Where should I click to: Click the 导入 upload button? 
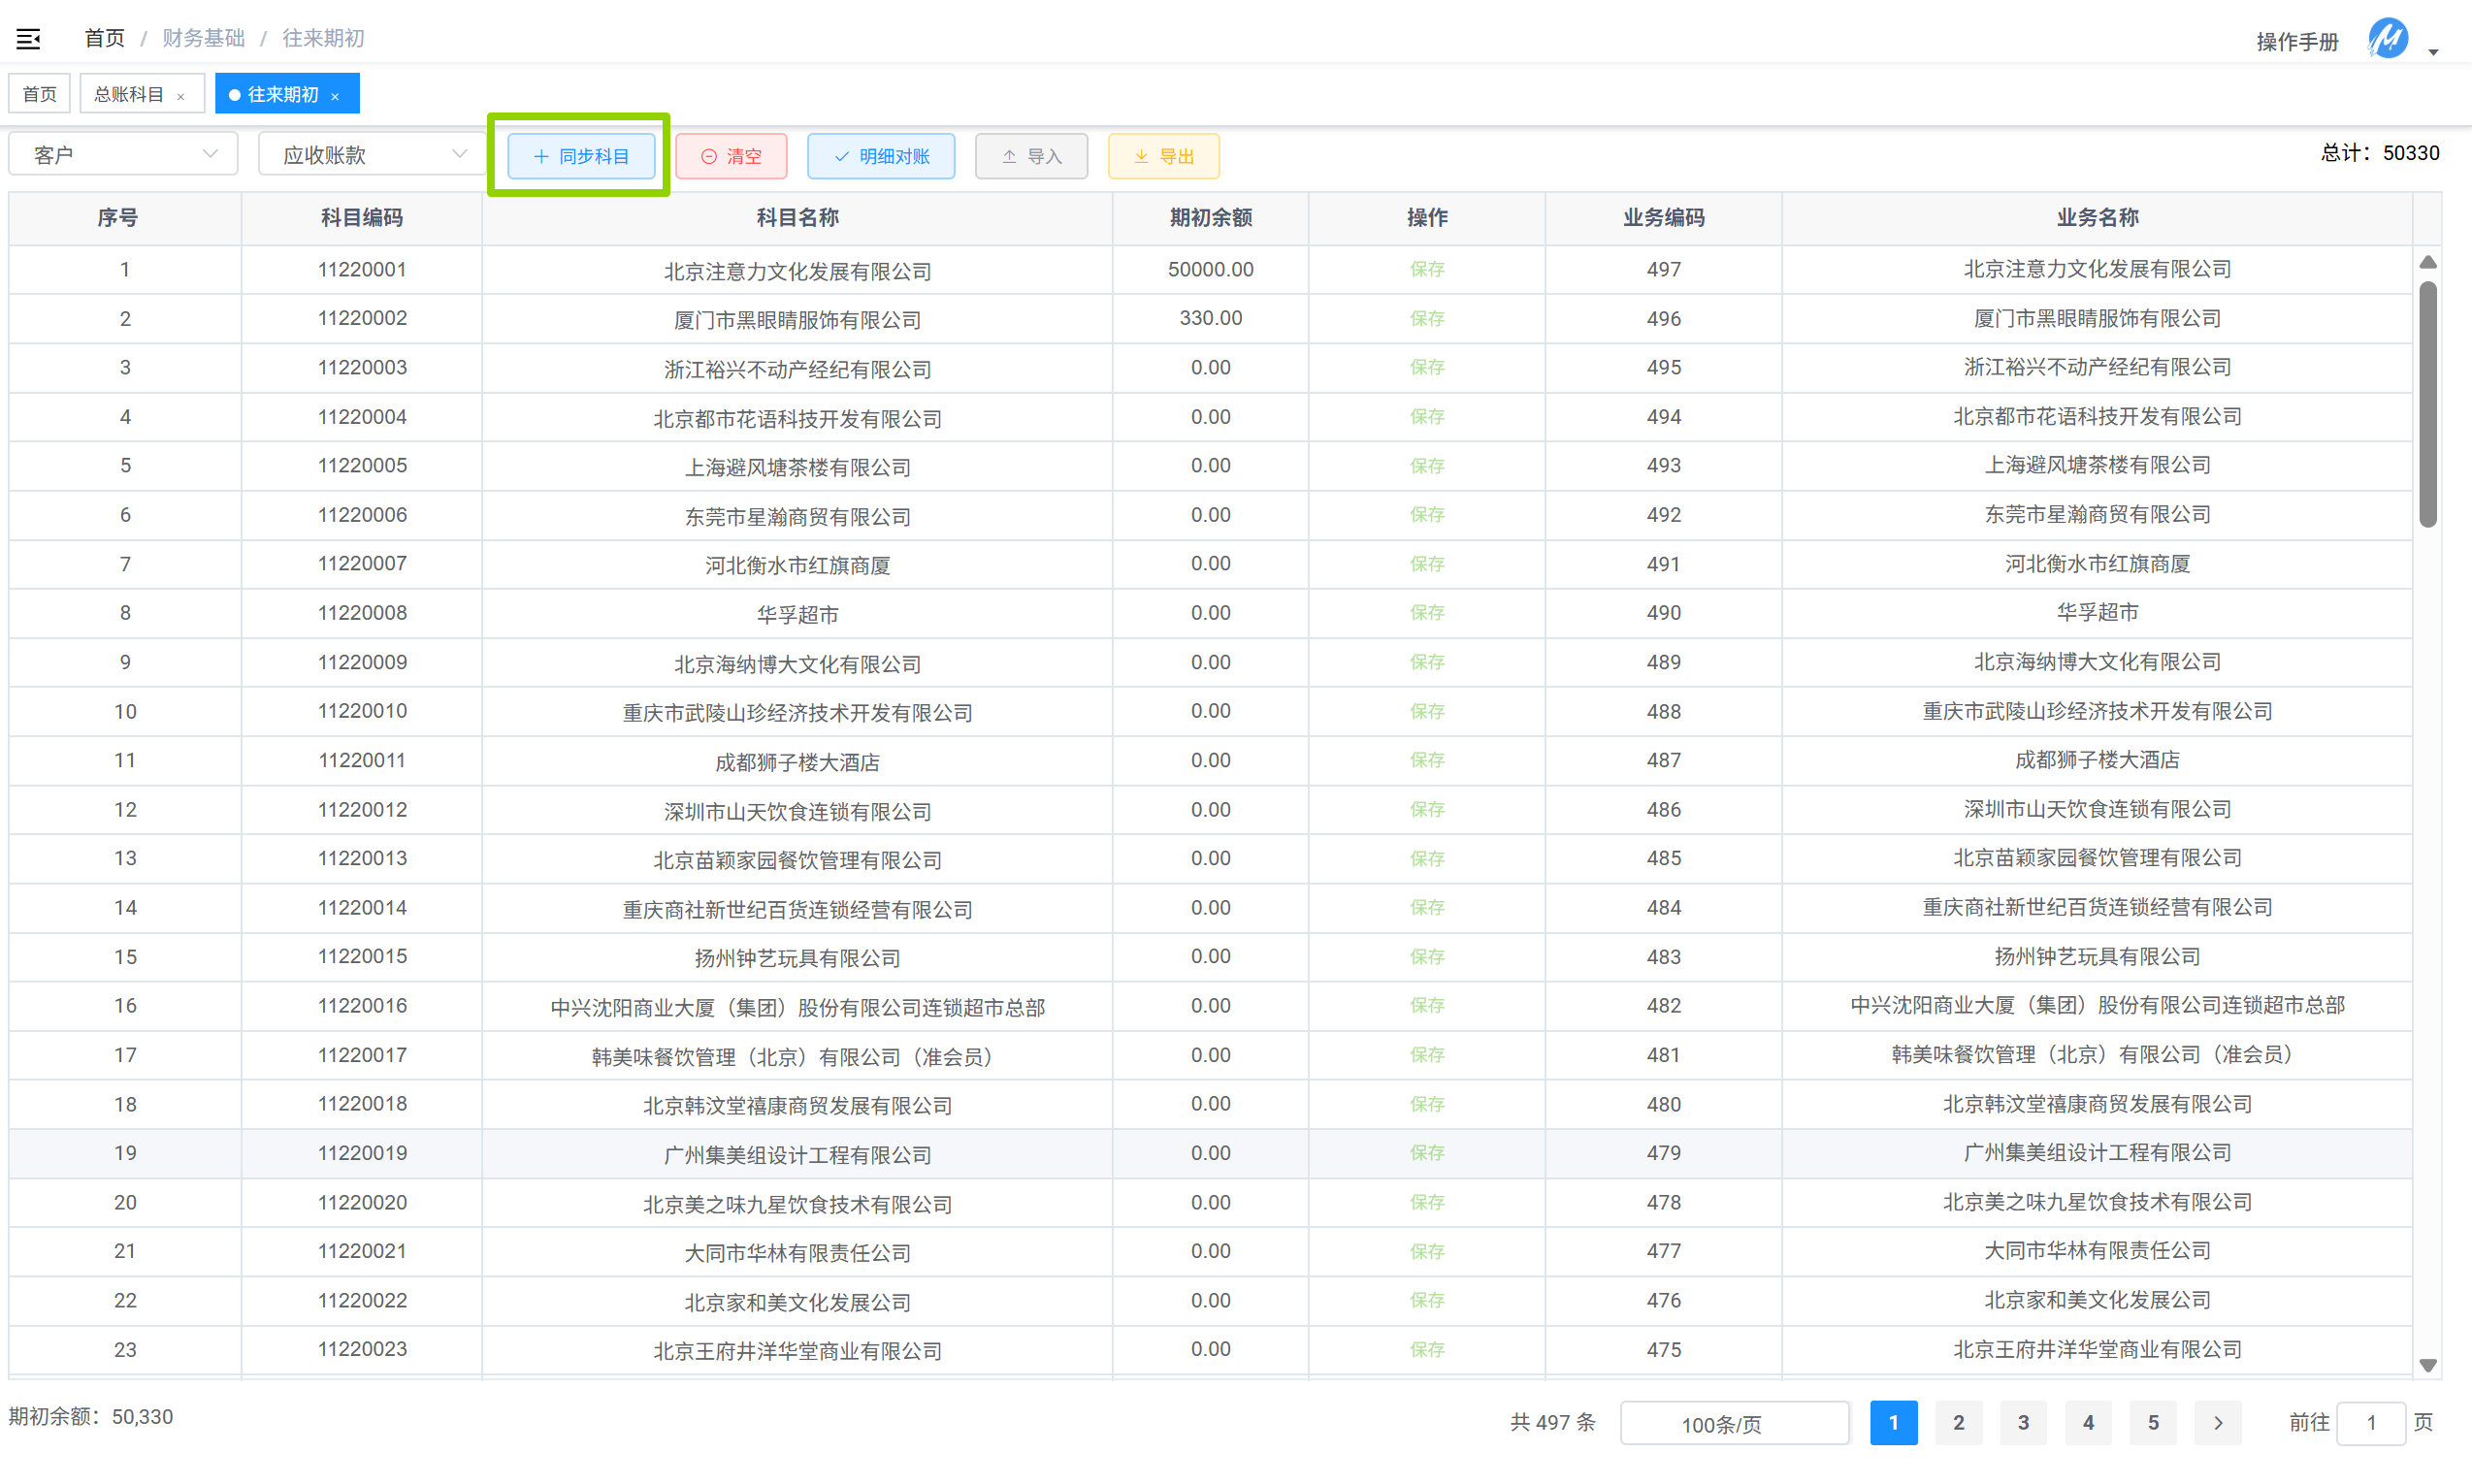[1031, 156]
